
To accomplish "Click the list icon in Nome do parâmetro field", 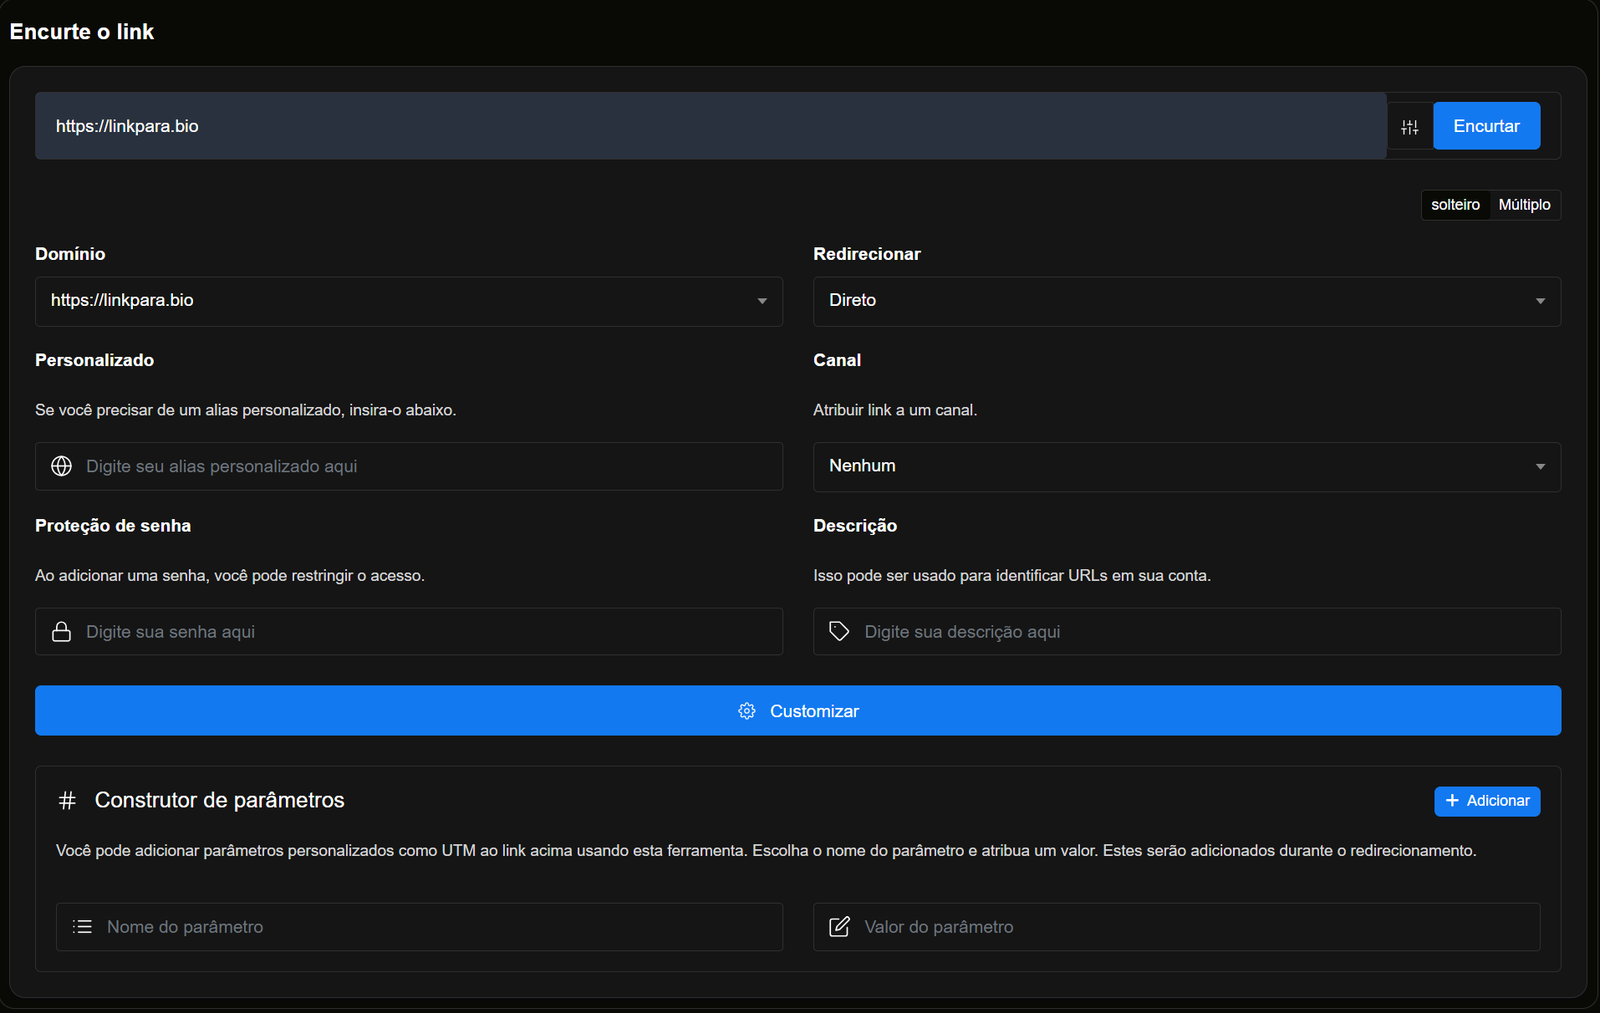I will (x=83, y=926).
